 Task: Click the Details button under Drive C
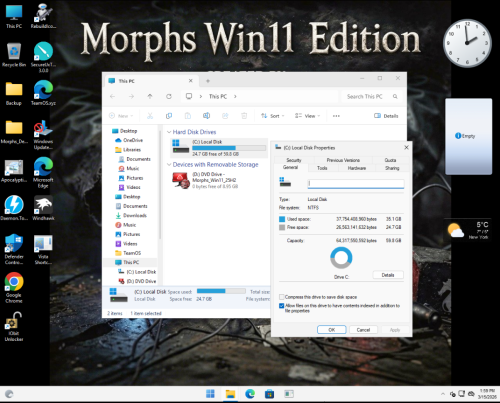388,275
